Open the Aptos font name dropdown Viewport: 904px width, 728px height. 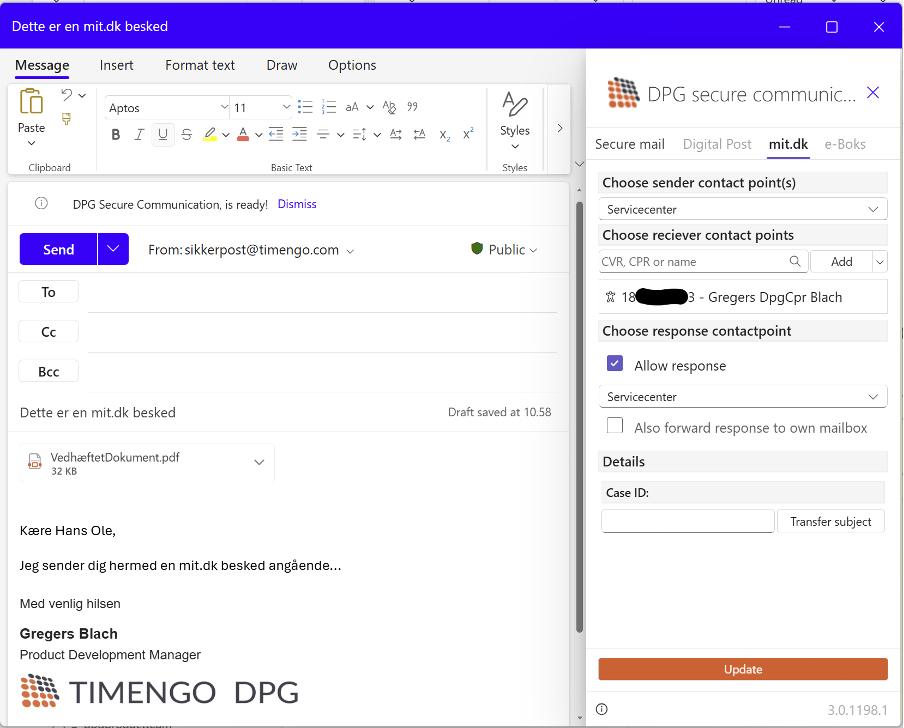coord(224,107)
